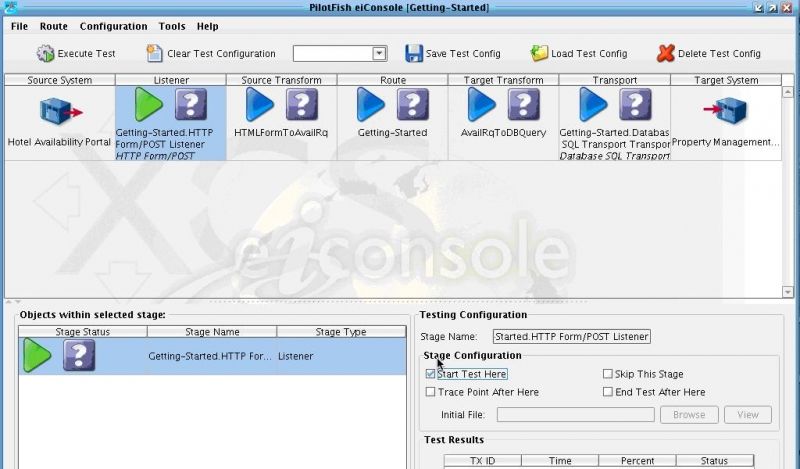Click the Delete Test Config red X icon

(x=666, y=53)
